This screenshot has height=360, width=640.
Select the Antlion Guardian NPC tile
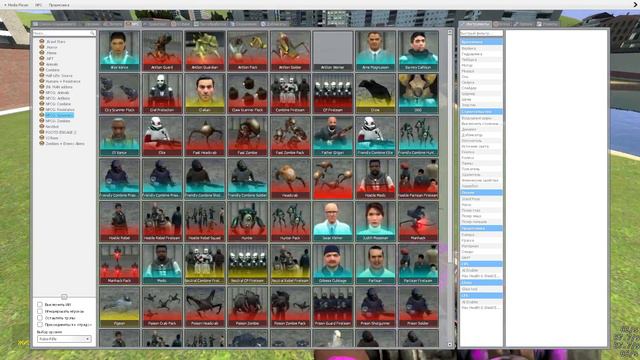coord(204,51)
